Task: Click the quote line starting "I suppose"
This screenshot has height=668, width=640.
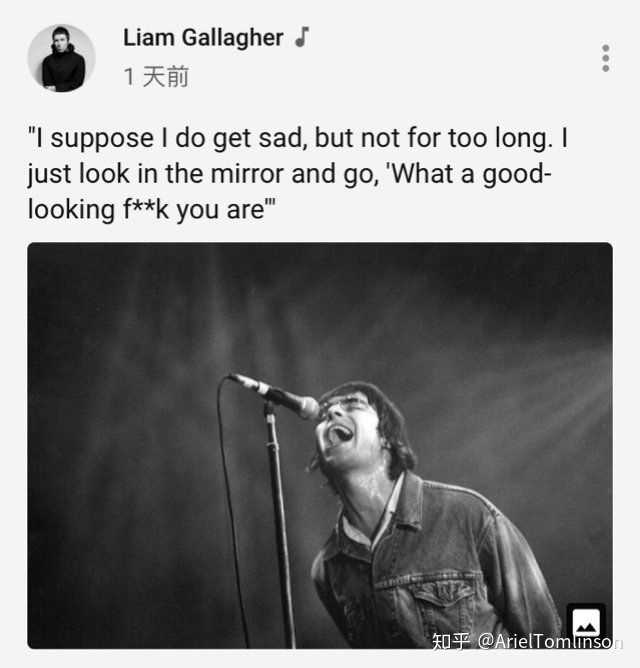Action: (297, 138)
